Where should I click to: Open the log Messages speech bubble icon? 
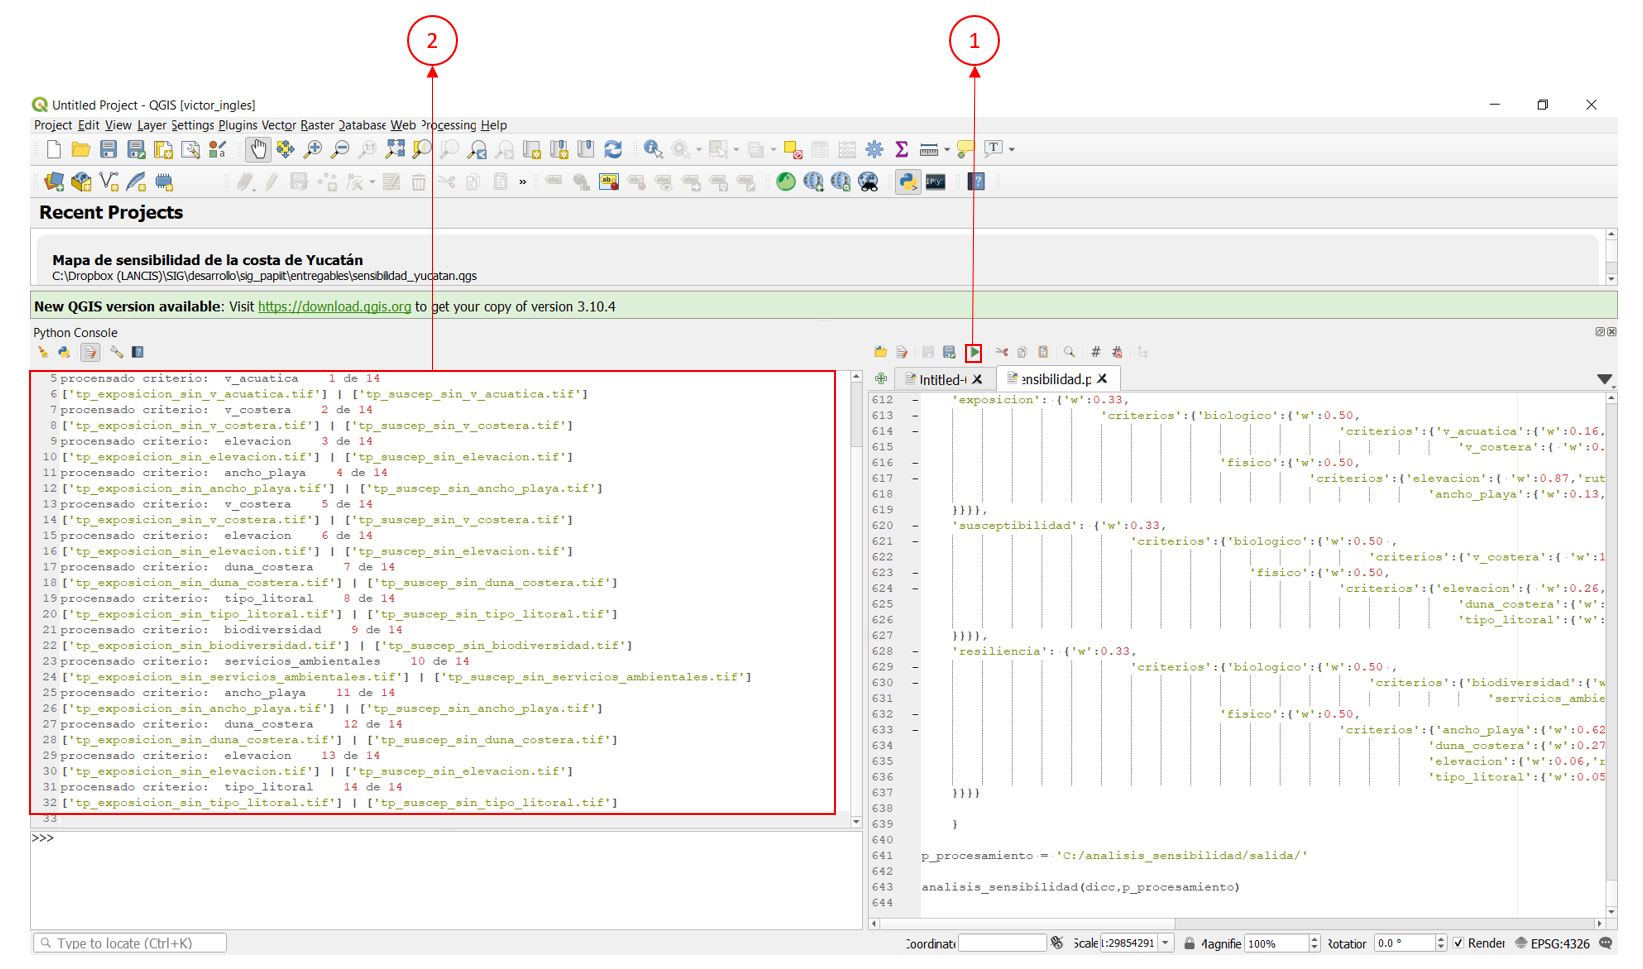[1606, 943]
